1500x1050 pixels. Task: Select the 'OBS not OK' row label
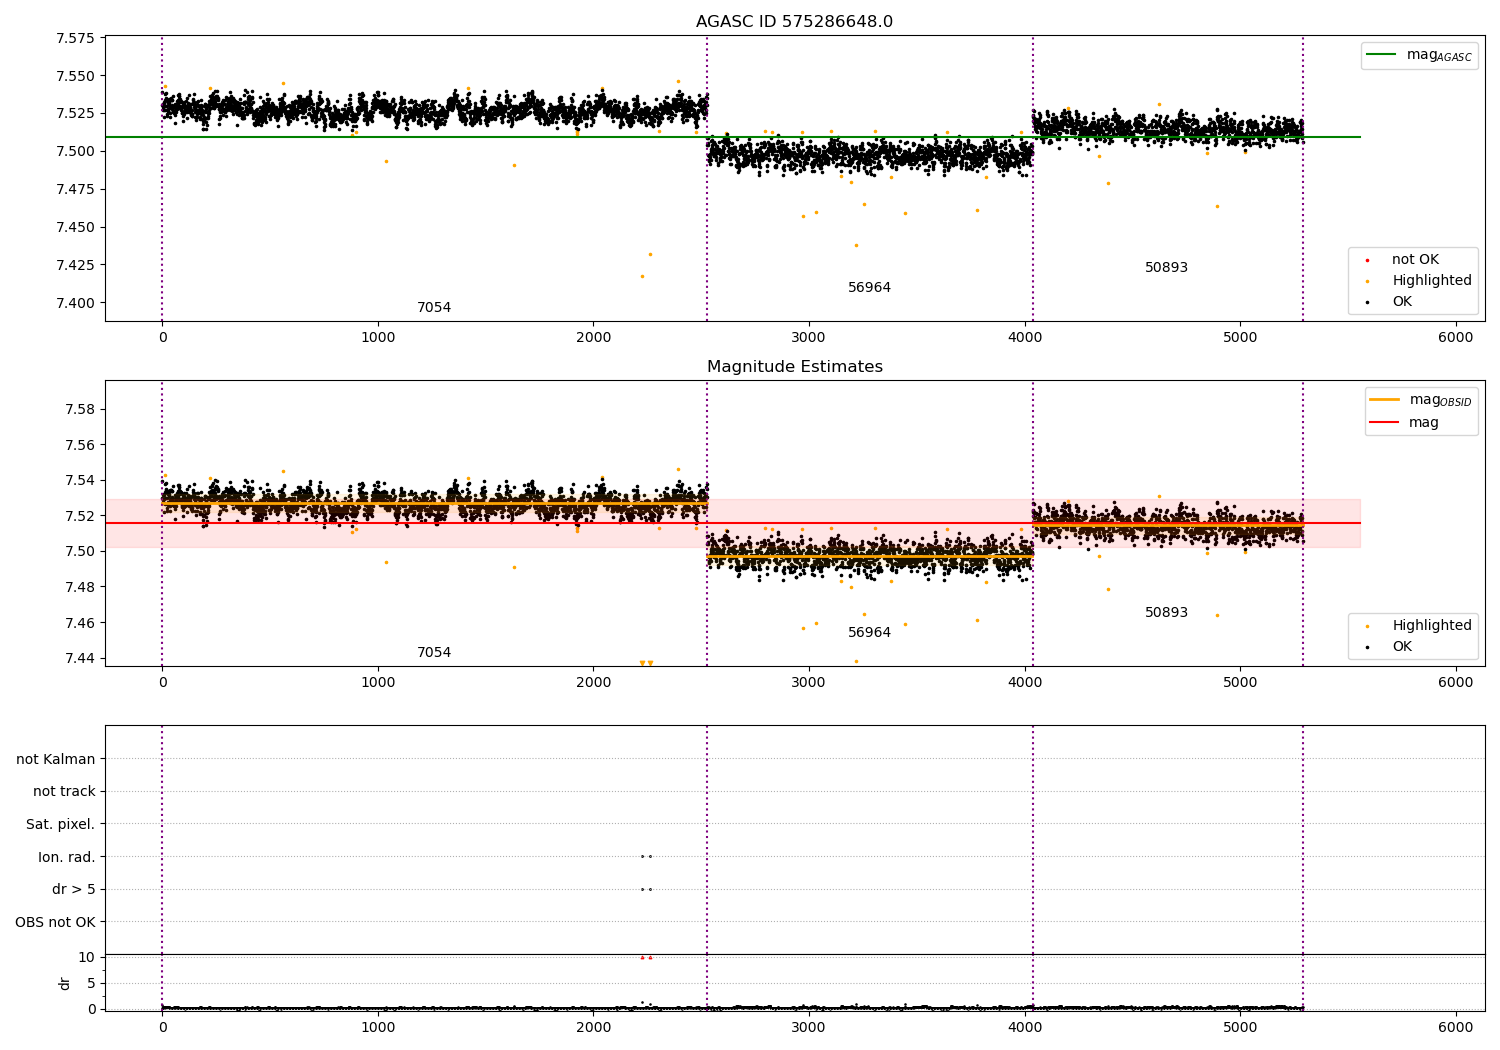point(56,922)
